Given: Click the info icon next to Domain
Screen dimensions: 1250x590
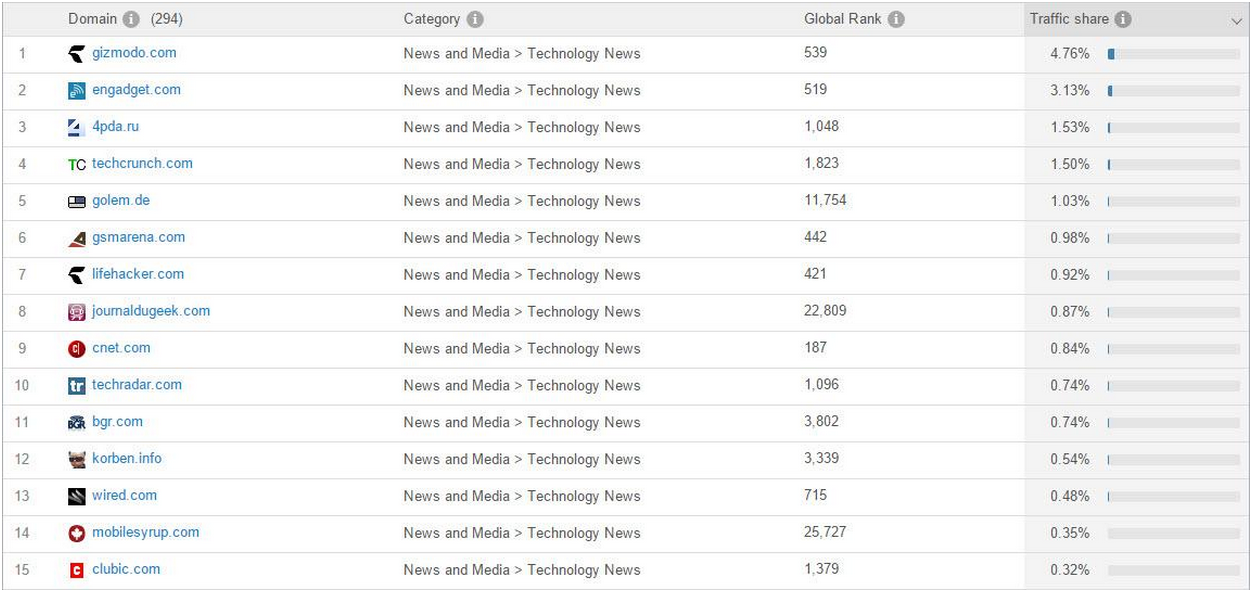Looking at the screenshot, I should [x=131, y=19].
